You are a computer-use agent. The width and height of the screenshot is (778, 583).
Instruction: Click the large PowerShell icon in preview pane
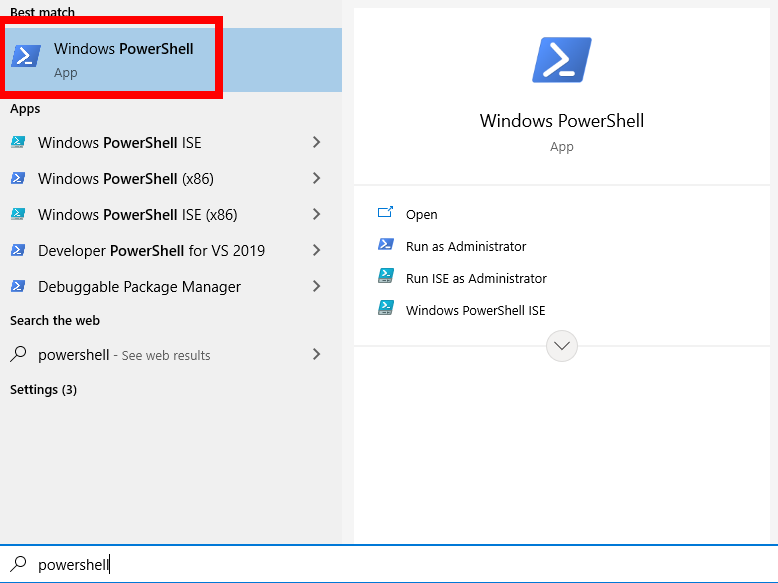[561, 60]
